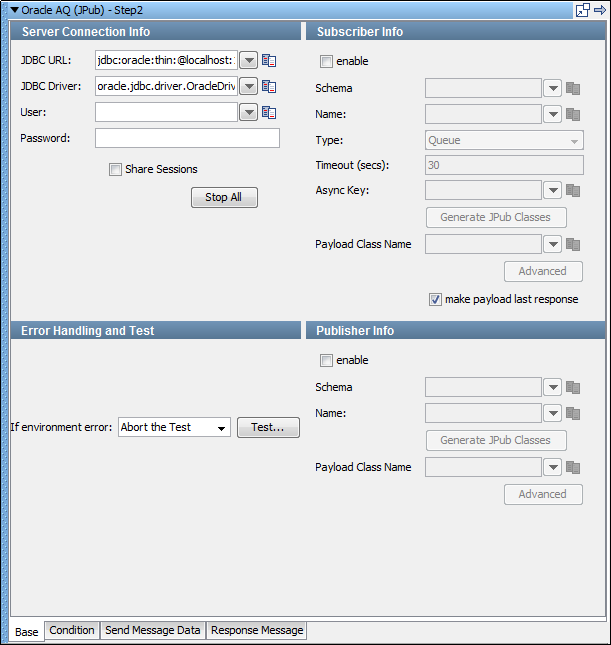This screenshot has height=645, width=611.
Task: Open the Publisher Name dropdown
Action: point(553,413)
